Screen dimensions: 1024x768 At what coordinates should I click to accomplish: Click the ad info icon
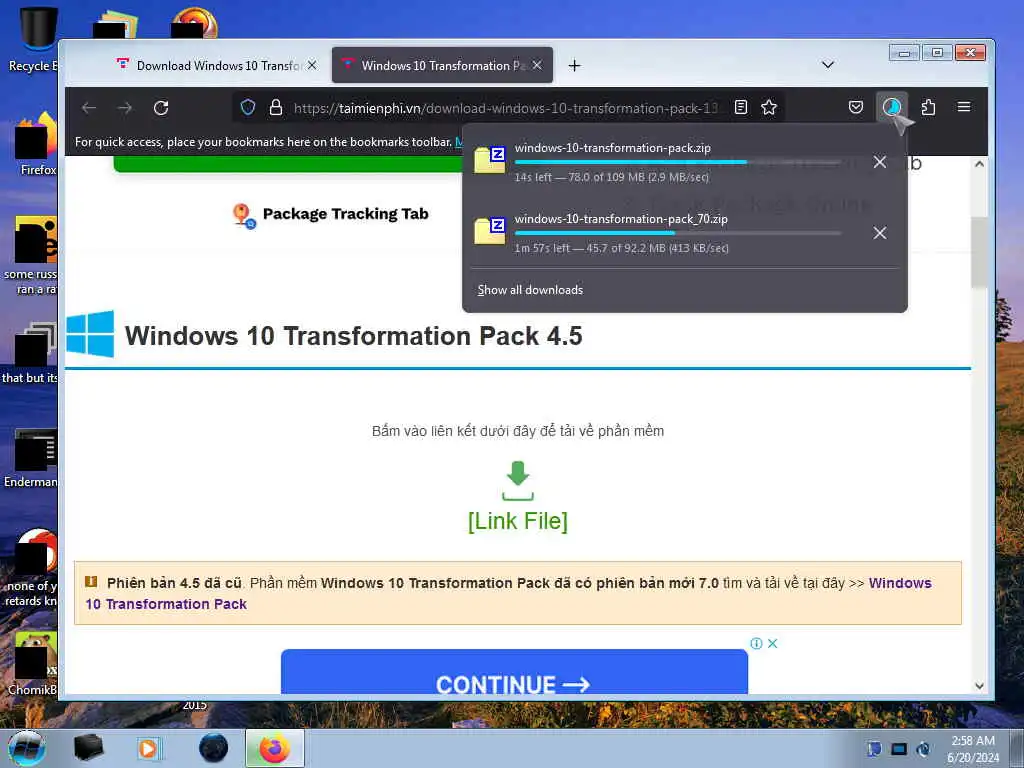[x=756, y=643]
